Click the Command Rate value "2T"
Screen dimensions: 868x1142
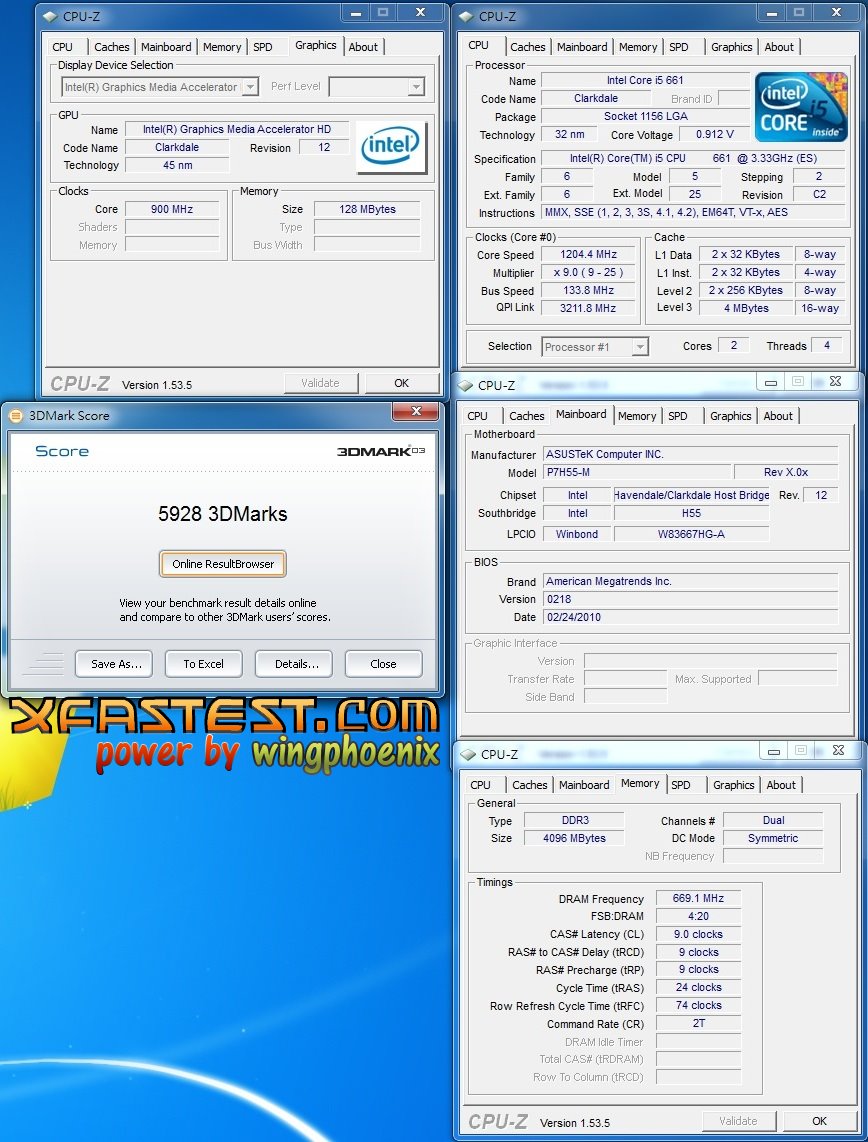point(698,1023)
